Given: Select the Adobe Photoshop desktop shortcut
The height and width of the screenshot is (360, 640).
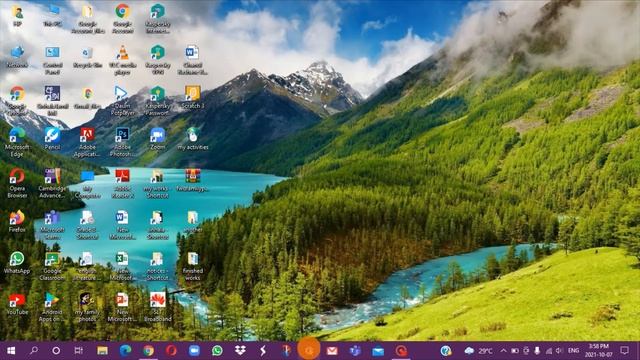Looking at the screenshot, I should tap(122, 142).
